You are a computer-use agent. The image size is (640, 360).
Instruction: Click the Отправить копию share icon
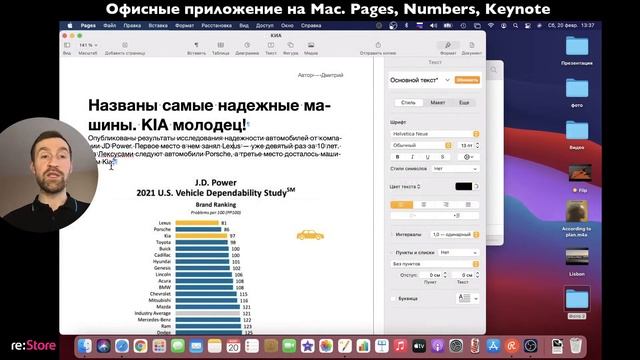(378, 45)
